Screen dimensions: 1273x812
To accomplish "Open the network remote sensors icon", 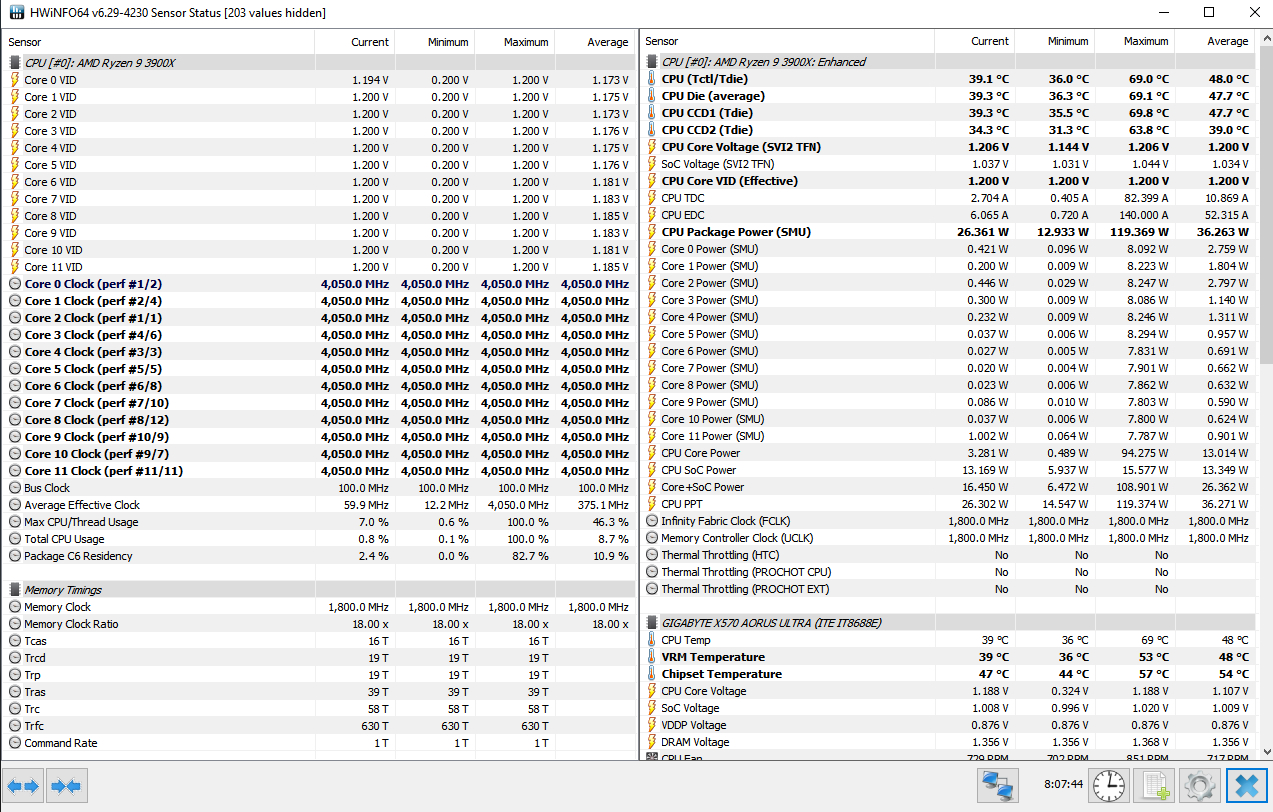I will tap(997, 785).
